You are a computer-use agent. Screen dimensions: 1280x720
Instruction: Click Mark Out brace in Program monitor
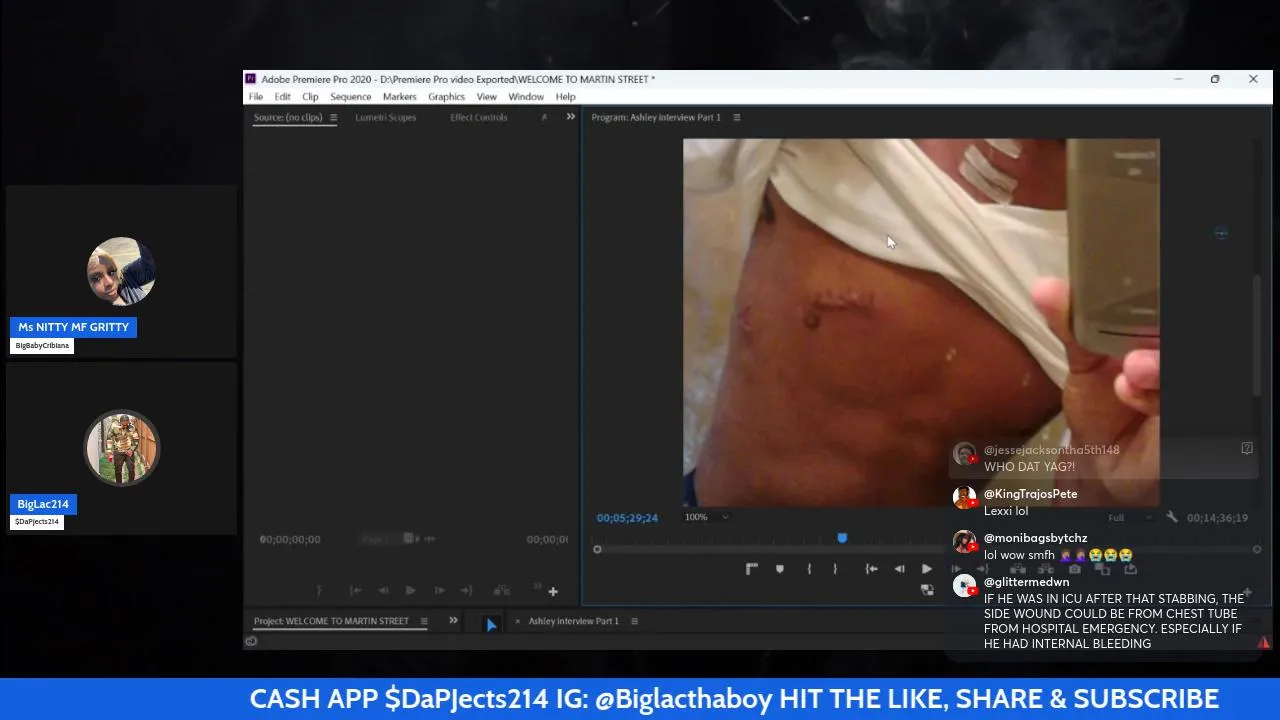click(x=835, y=569)
